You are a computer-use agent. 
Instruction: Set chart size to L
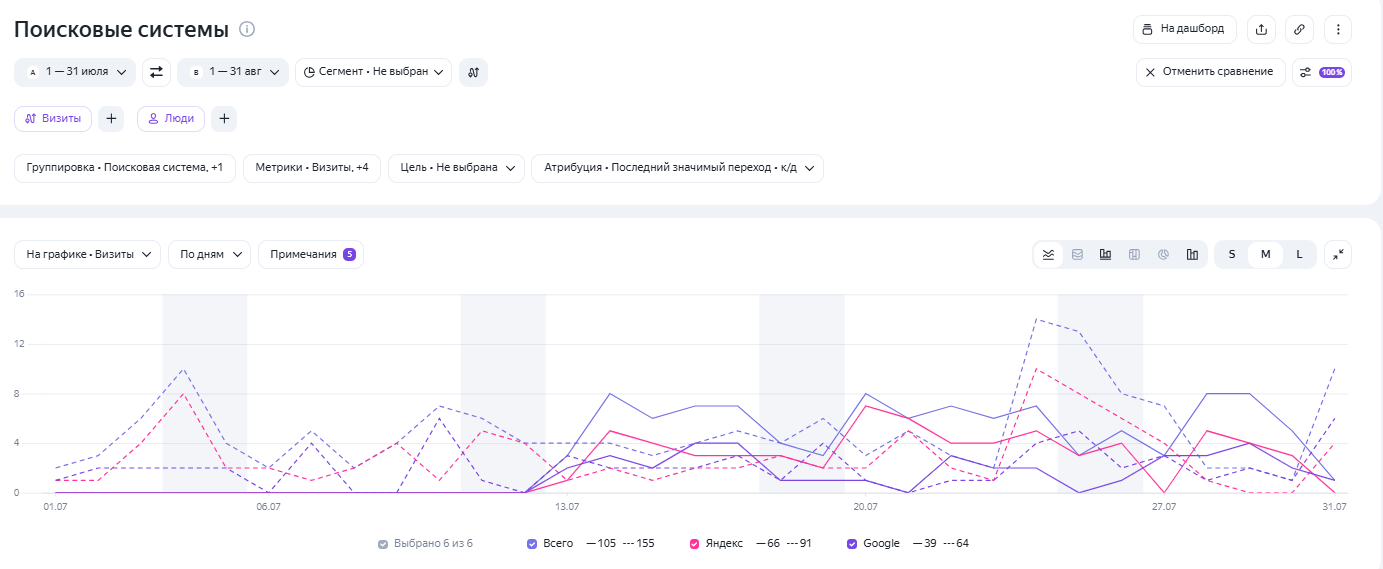1299,254
